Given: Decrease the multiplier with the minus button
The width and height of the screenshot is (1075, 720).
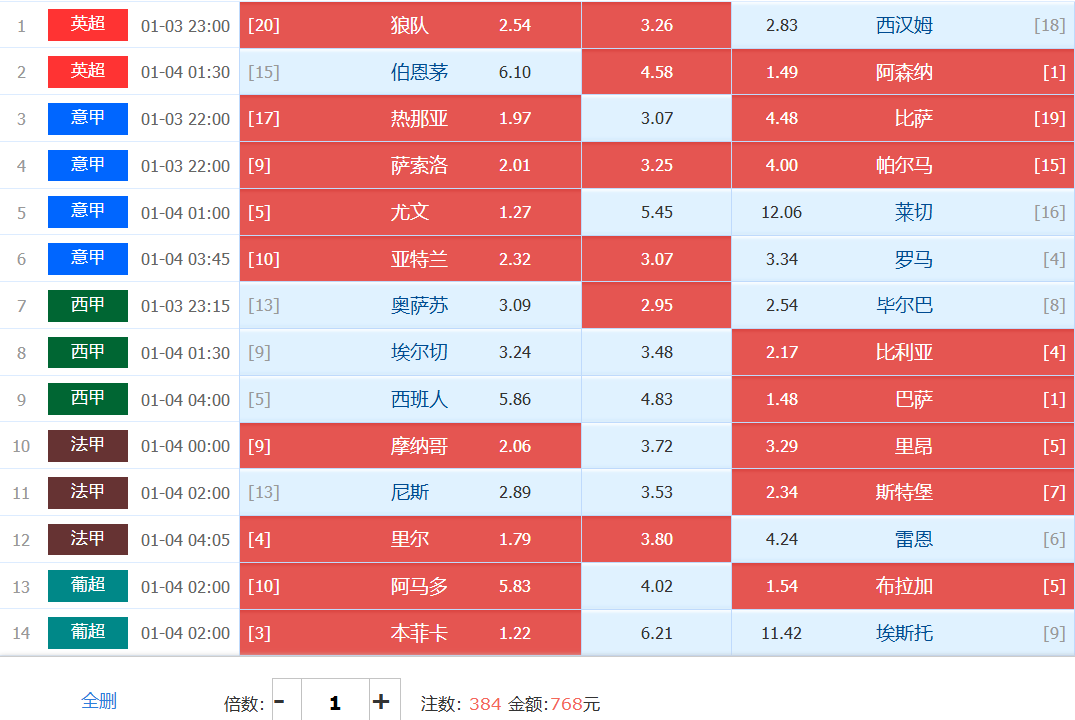Looking at the screenshot, I should [279, 702].
